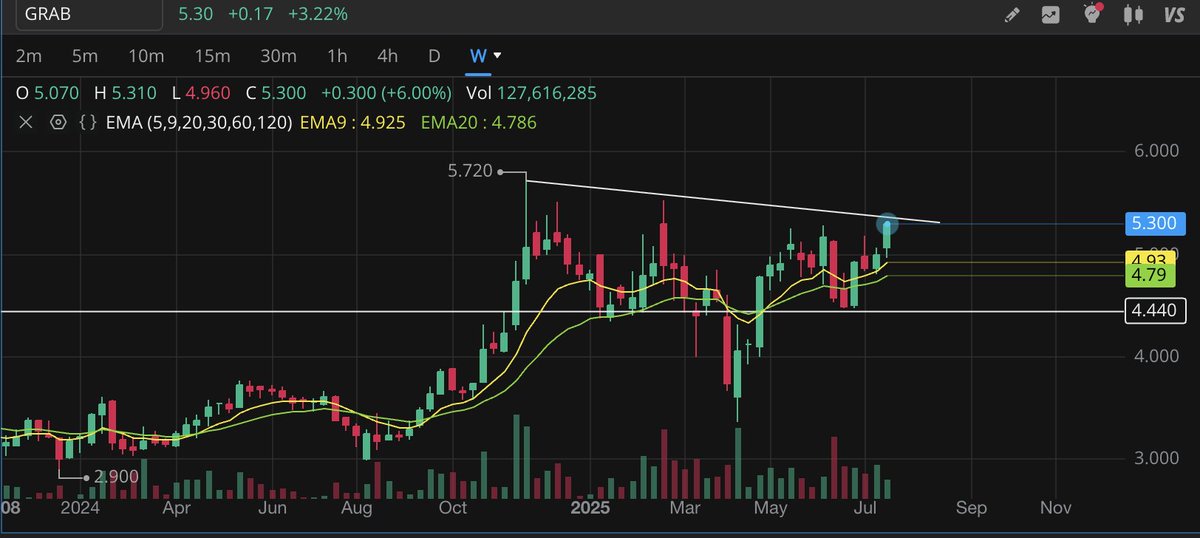Open EMA indicator settings hexagon icon

click(x=58, y=122)
